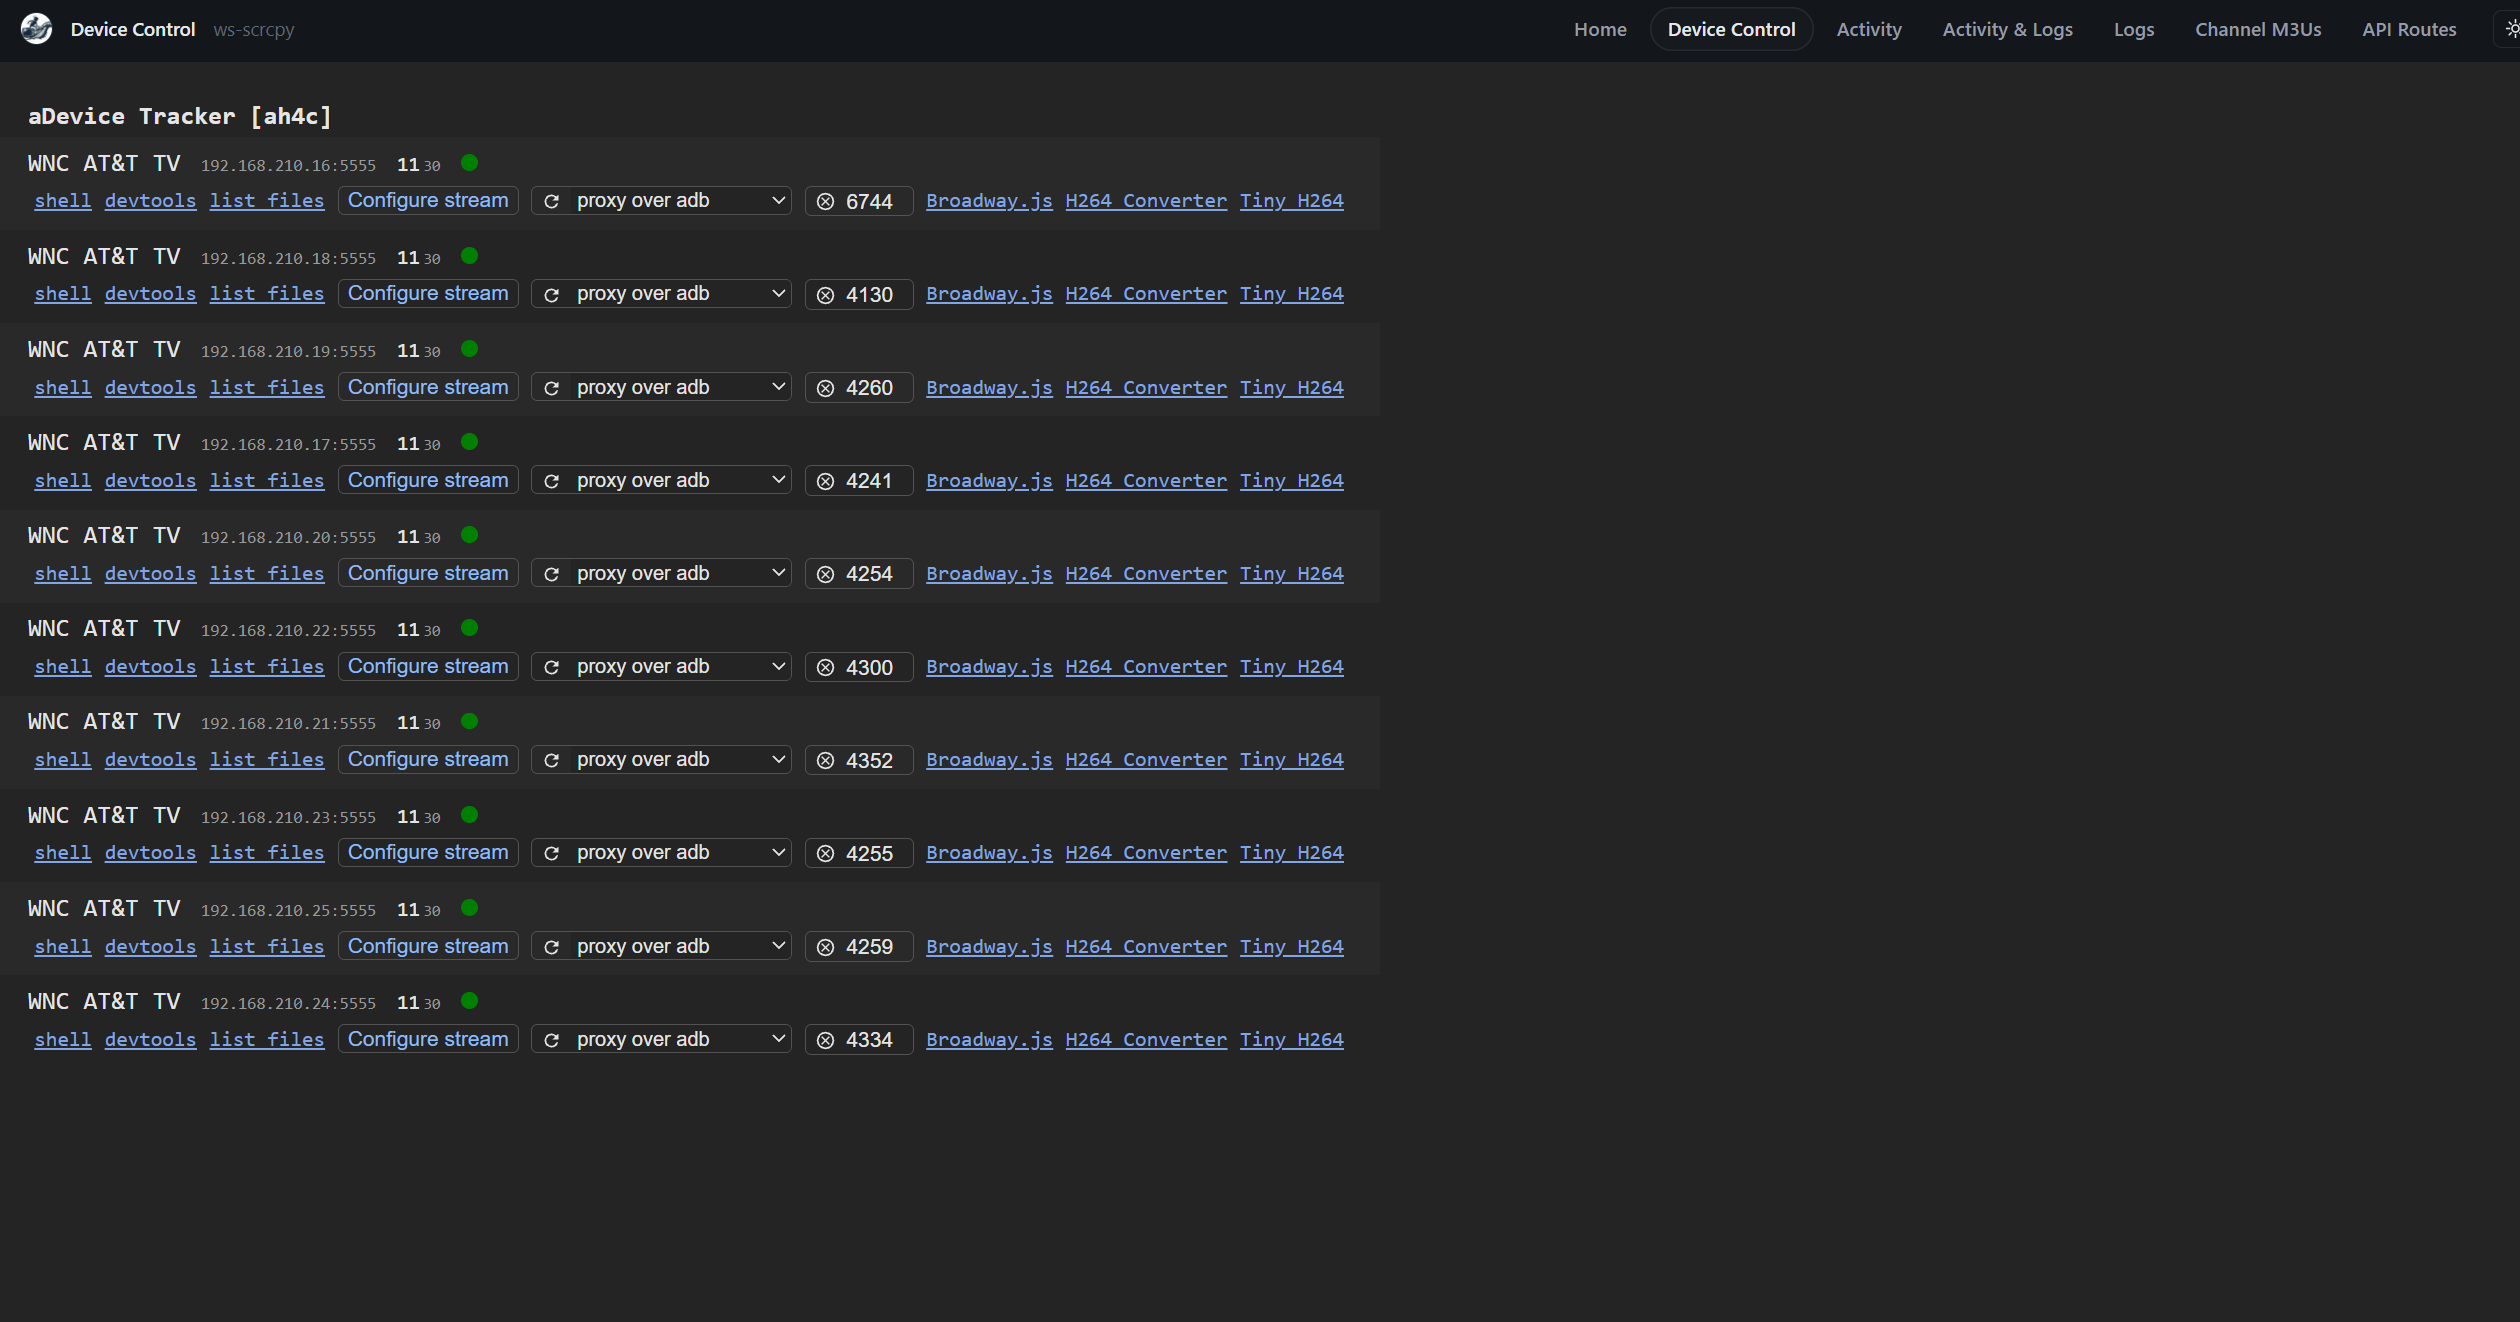The width and height of the screenshot is (2520, 1322).
Task: Click refresh icon for device 192.168.210.23
Action: [x=551, y=853]
